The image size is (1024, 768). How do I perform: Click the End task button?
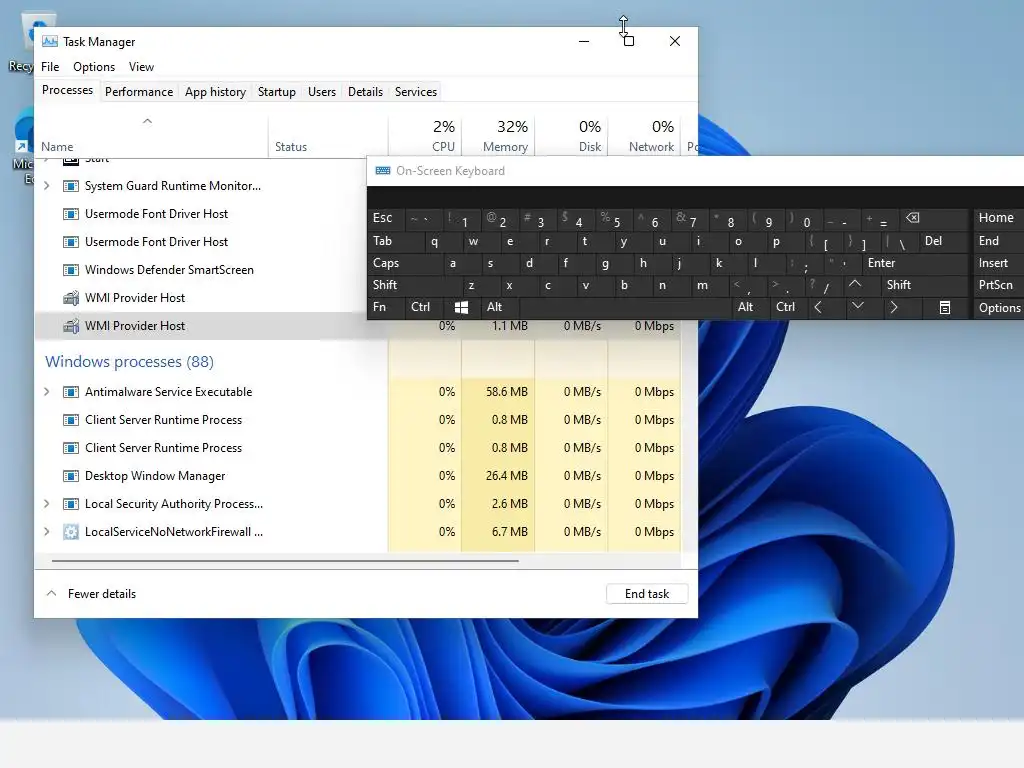click(x=647, y=594)
